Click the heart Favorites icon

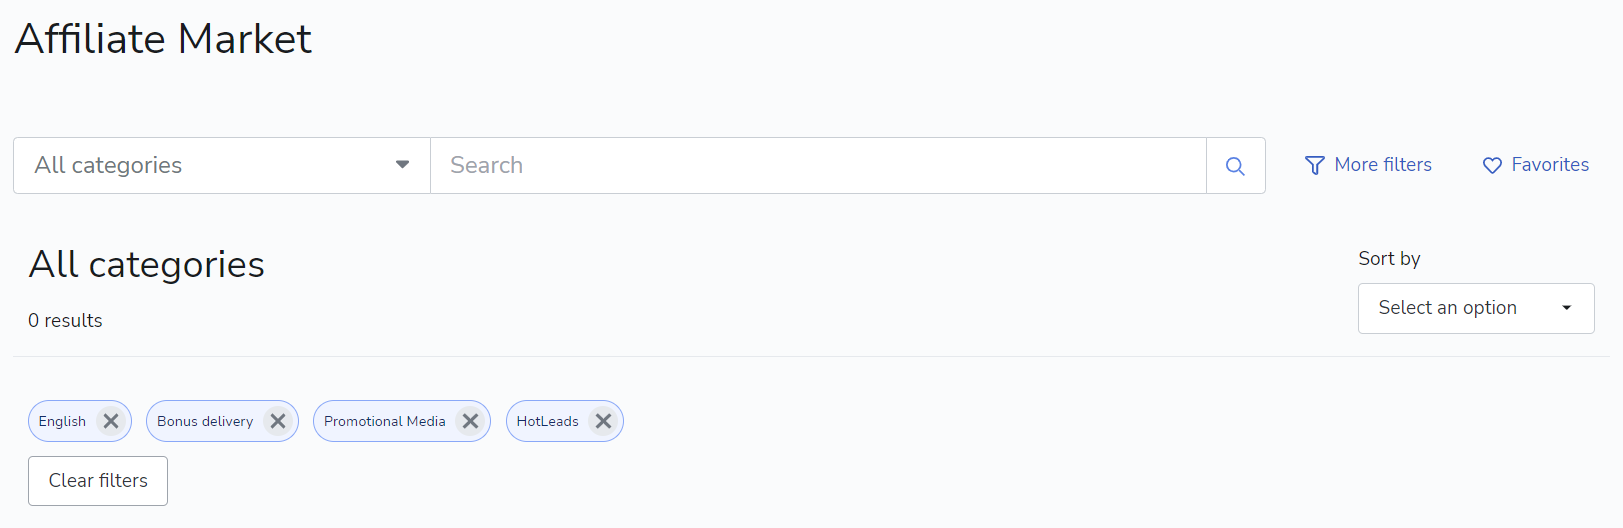click(1492, 165)
